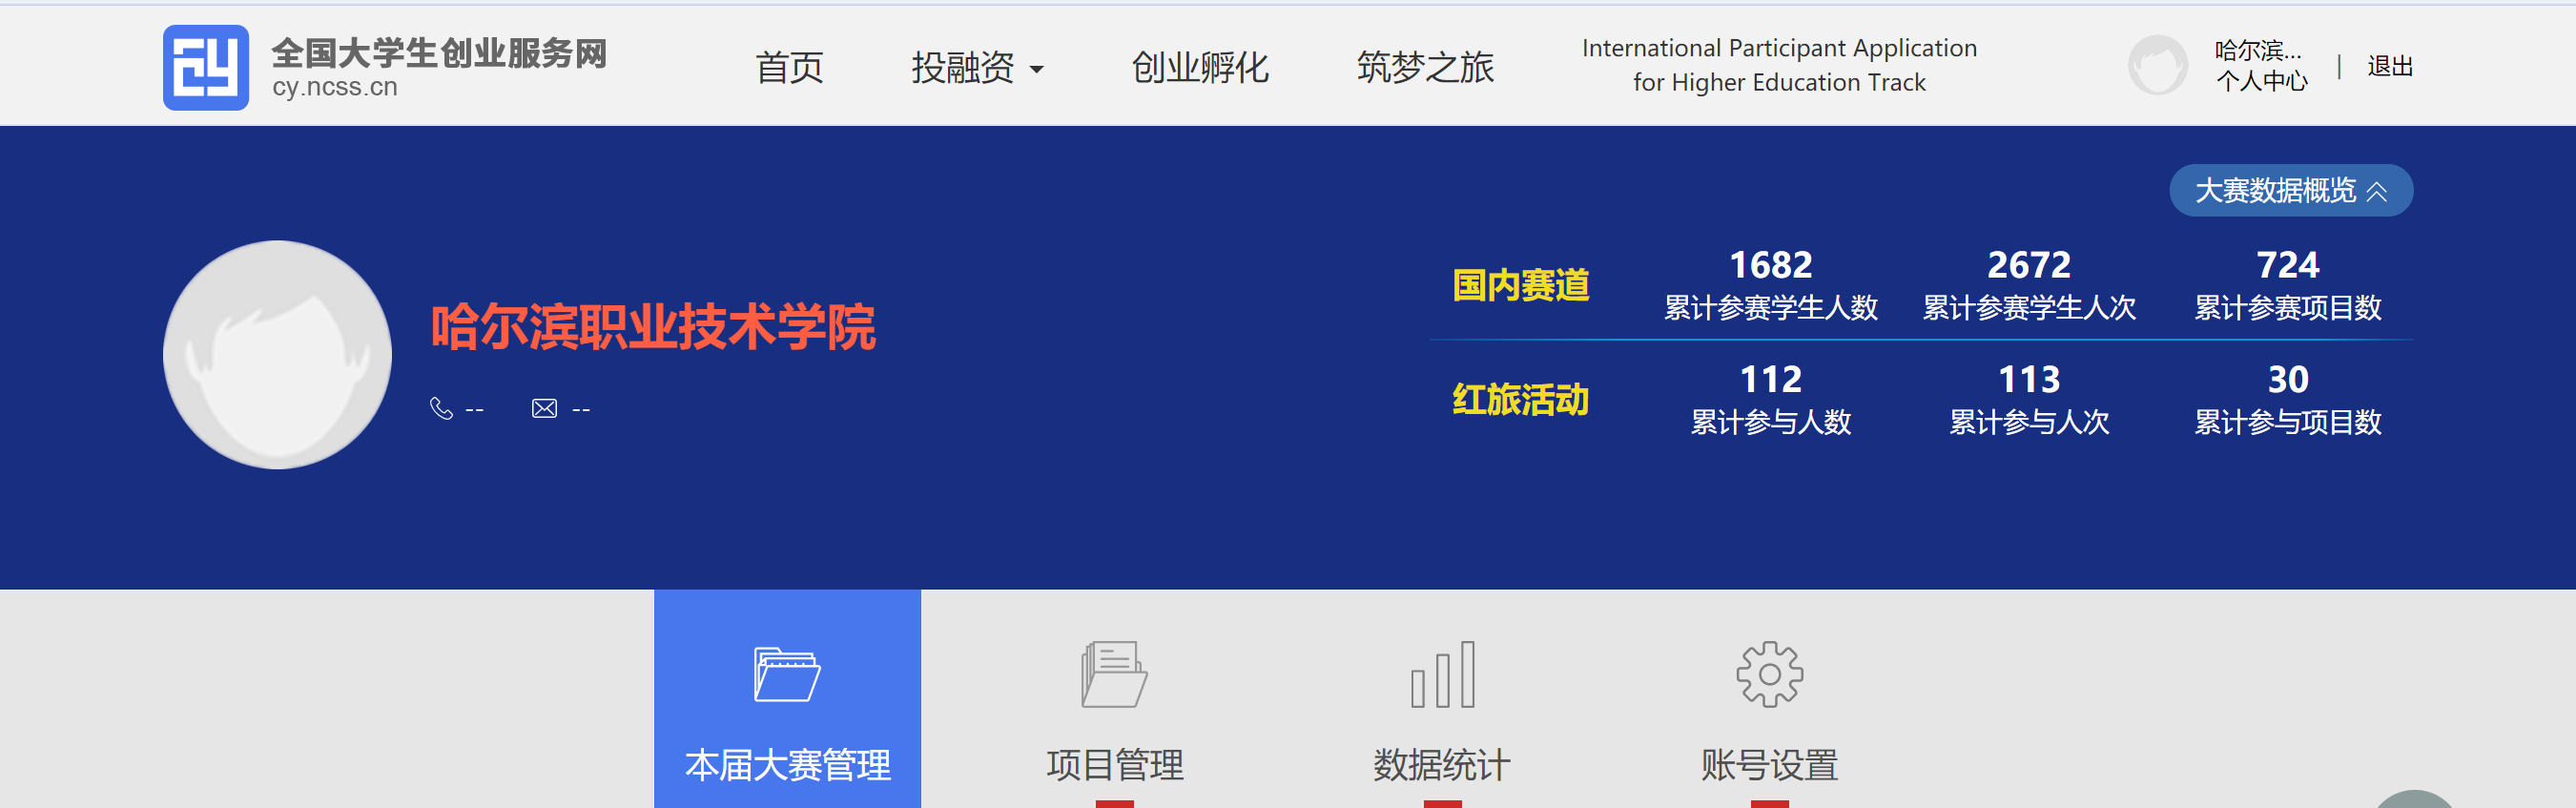This screenshot has width=2576, height=808.
Task: Open 个人中心 personal center link
Action: tap(2261, 81)
